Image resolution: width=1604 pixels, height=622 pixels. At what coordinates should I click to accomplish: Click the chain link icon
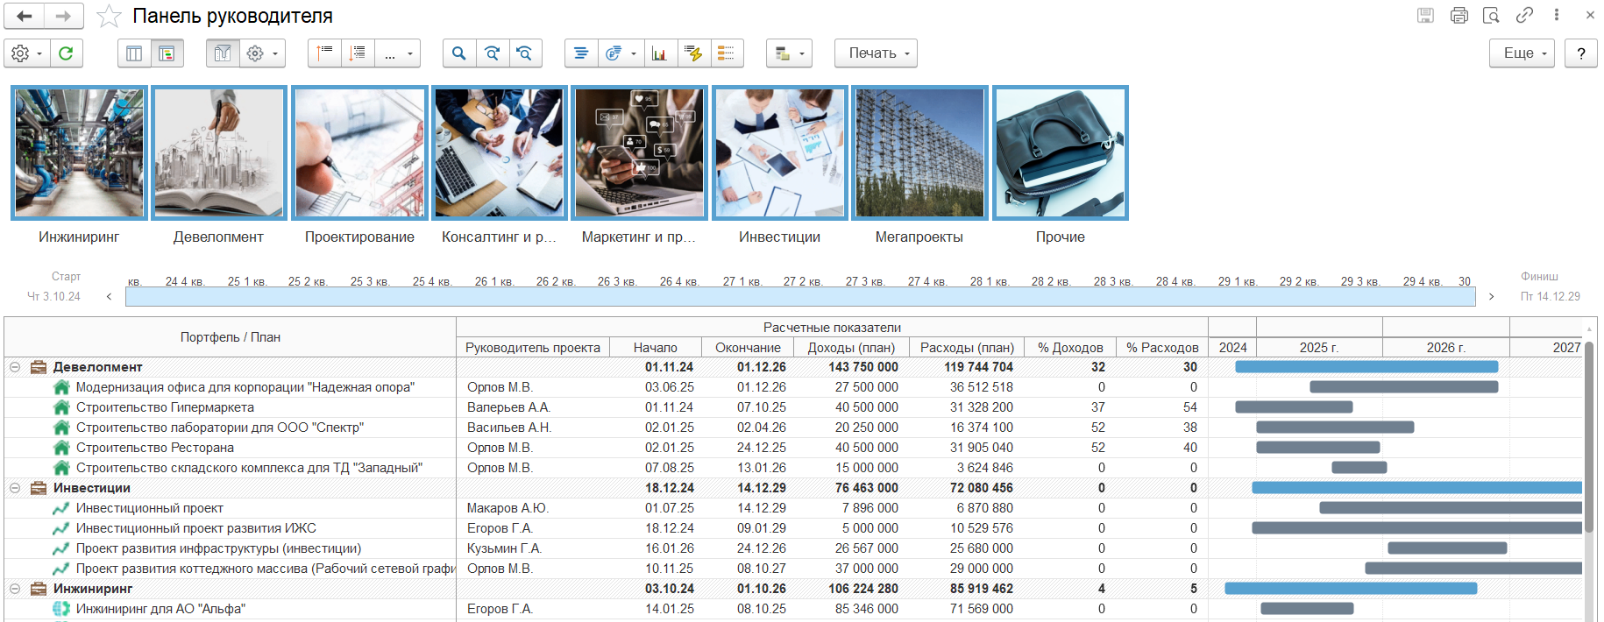tap(1524, 15)
